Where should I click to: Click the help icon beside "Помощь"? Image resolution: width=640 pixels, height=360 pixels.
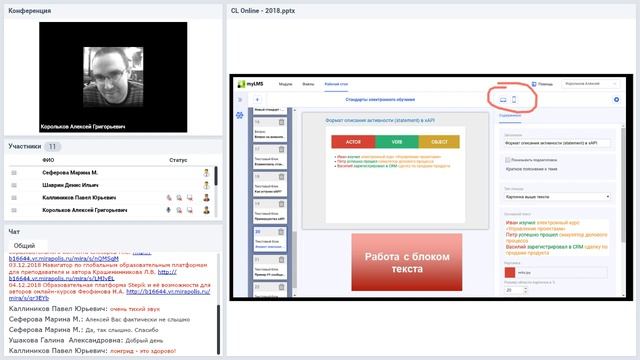534,84
